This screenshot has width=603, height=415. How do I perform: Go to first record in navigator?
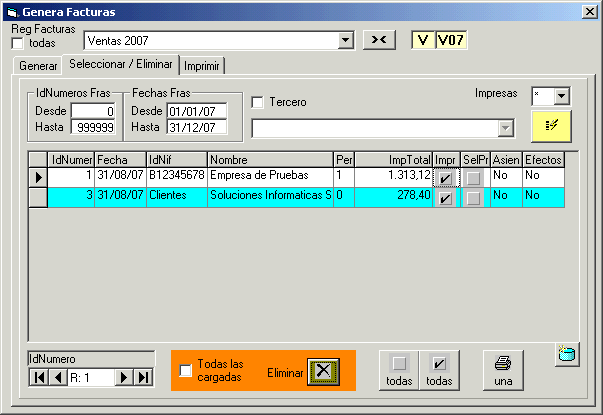pyautogui.click(x=39, y=377)
